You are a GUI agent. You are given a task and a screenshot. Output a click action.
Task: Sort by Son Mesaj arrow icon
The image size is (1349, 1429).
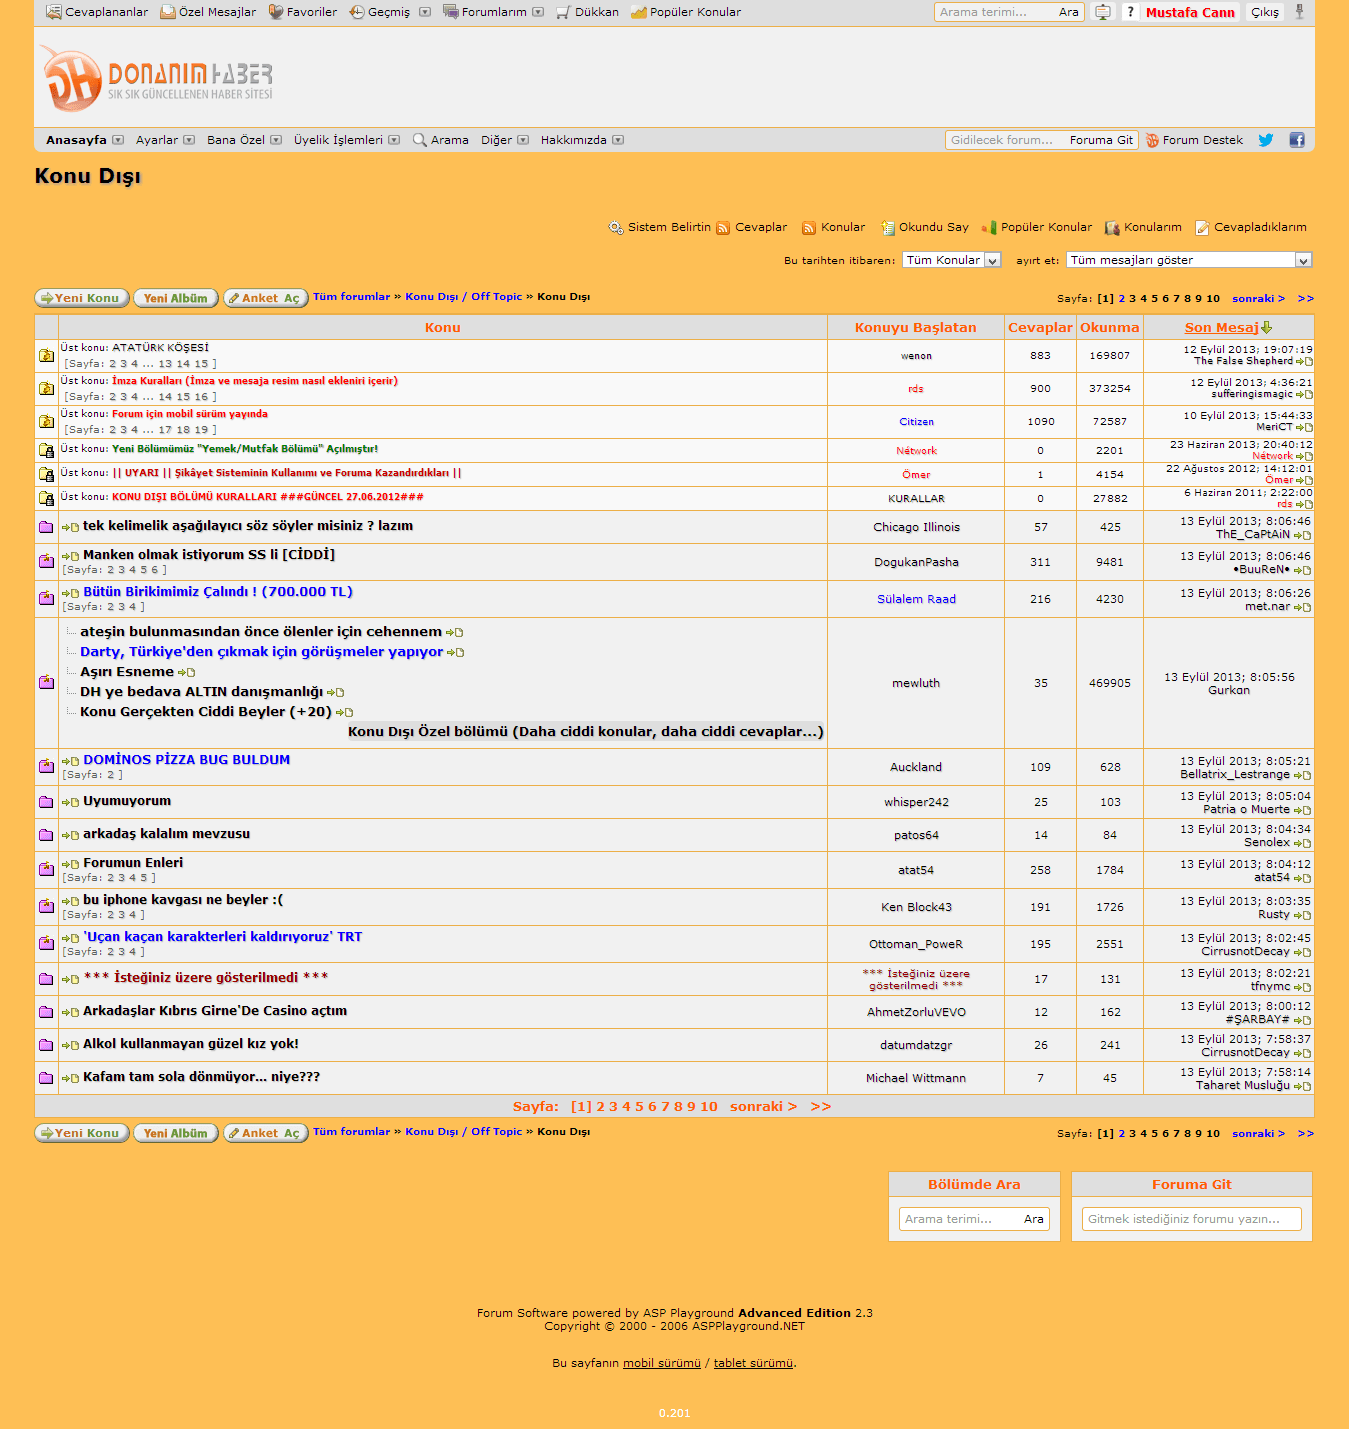1267,328
